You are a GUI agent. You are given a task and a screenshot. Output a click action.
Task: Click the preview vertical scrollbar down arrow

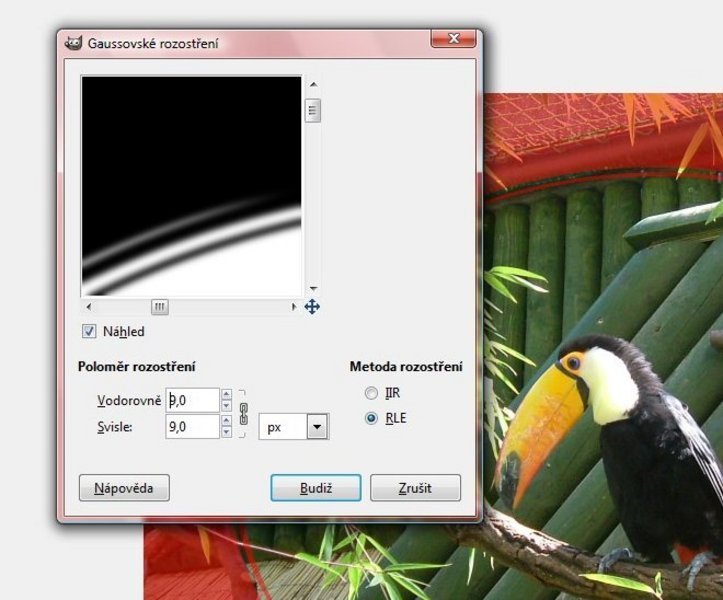click(314, 288)
